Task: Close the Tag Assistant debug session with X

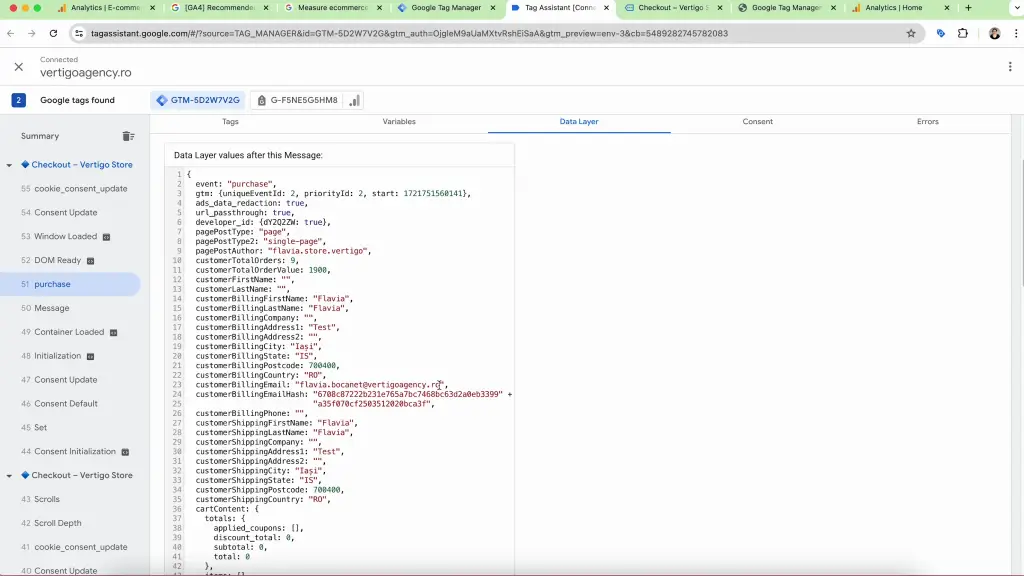Action: click(x=18, y=67)
